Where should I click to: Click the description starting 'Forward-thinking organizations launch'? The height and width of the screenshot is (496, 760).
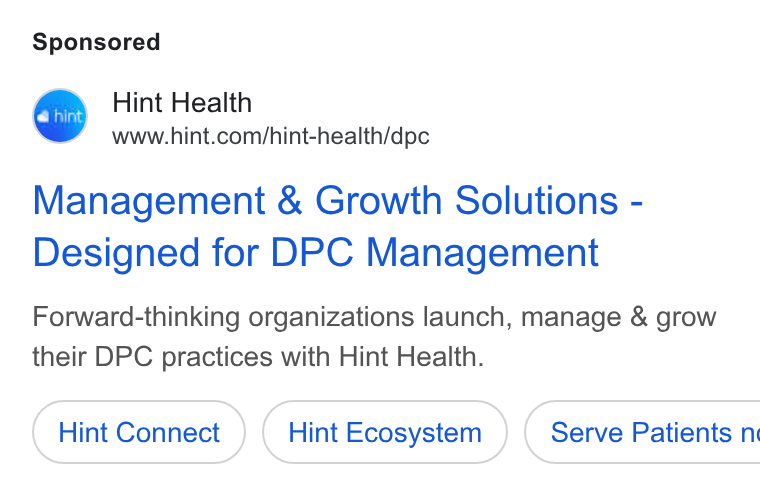tap(374, 337)
